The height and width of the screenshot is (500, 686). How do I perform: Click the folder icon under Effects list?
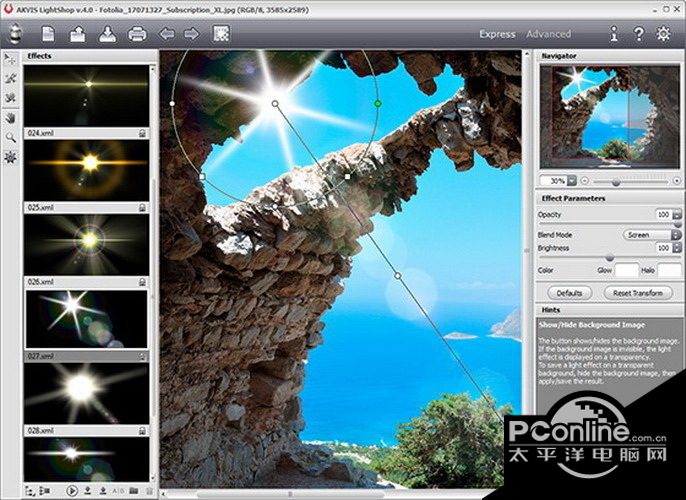pyautogui.click(x=133, y=491)
